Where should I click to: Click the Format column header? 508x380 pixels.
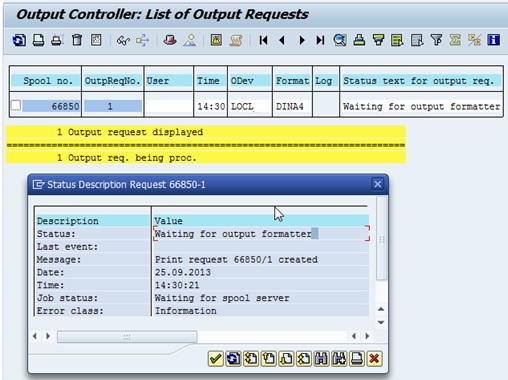click(x=292, y=81)
